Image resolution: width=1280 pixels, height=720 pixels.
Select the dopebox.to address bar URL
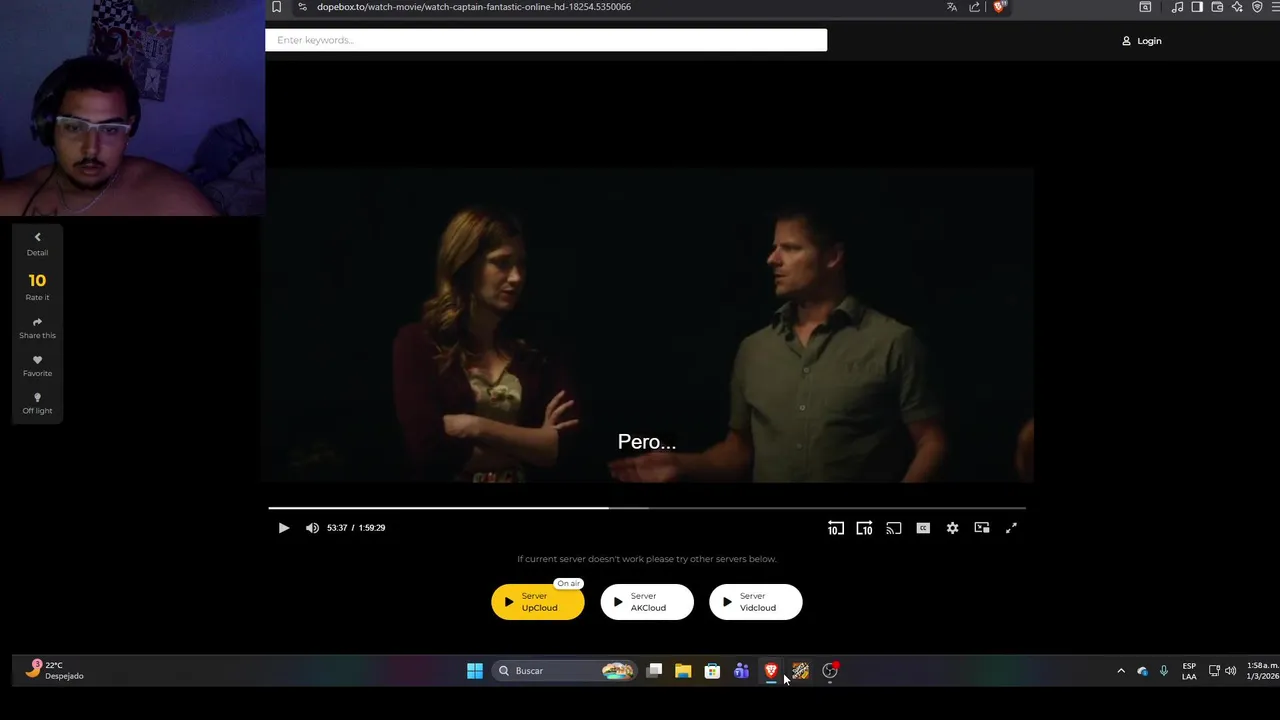click(x=474, y=7)
